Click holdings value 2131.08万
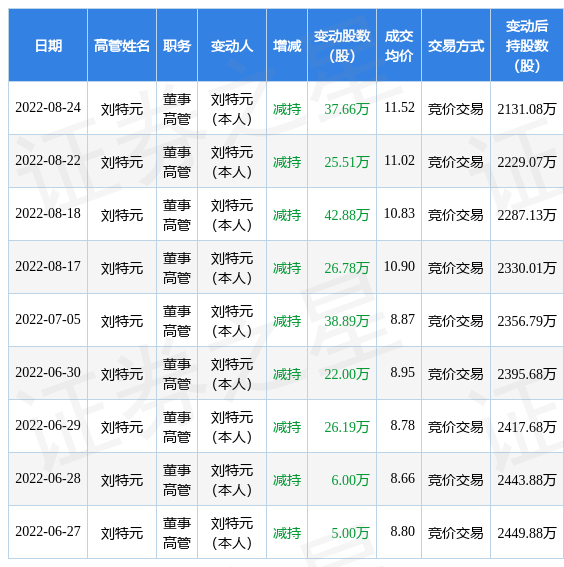This screenshot has width=564, height=567. tap(527, 109)
